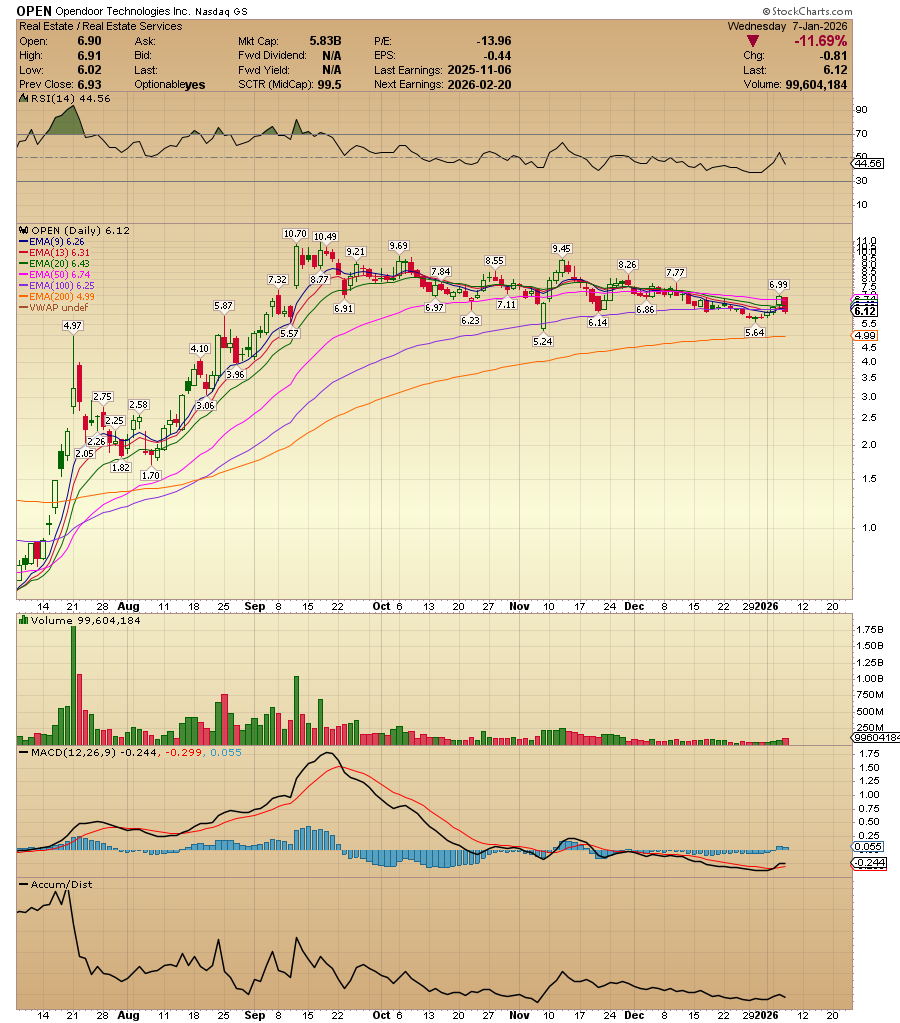Click the Volume 99,604,184 value in the header

[x=816, y=85]
